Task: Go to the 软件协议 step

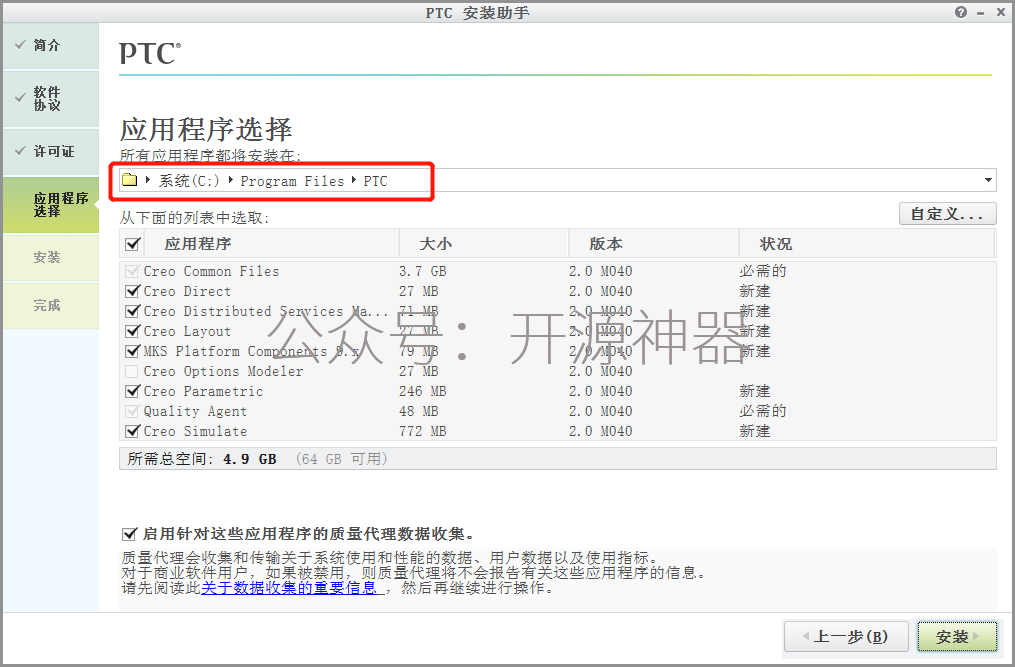Action: (50, 99)
